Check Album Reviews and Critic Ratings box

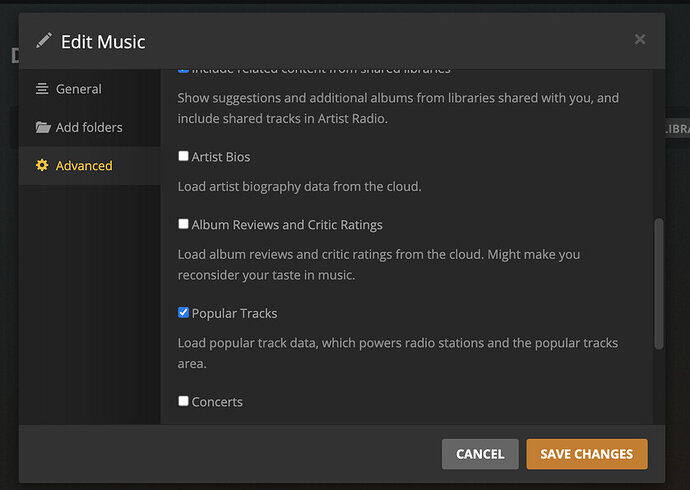[183, 224]
